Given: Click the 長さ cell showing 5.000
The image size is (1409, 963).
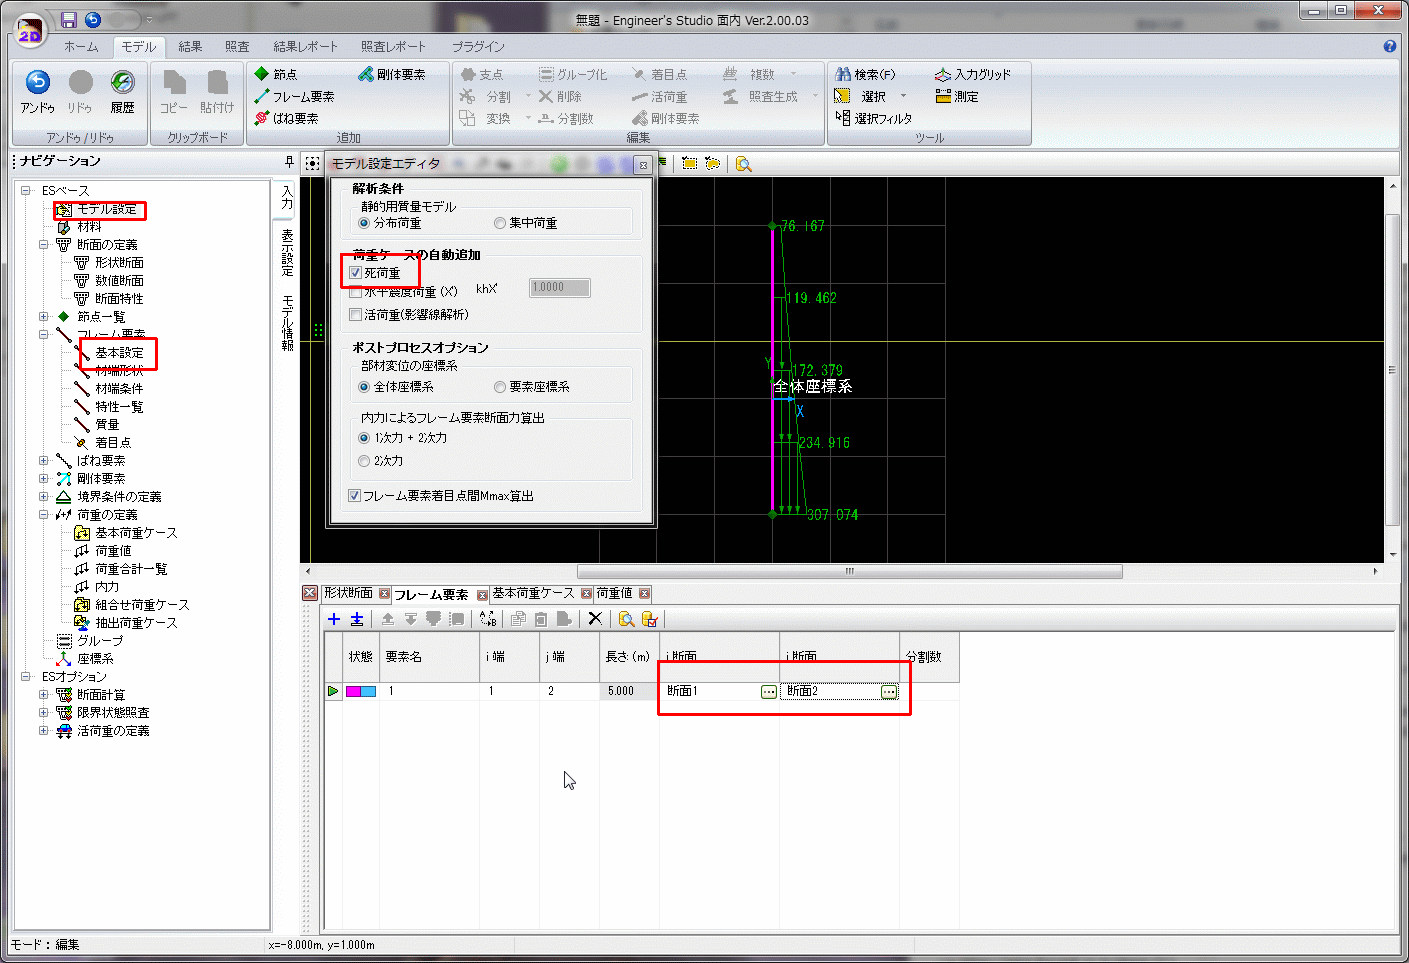Looking at the screenshot, I should [x=629, y=691].
